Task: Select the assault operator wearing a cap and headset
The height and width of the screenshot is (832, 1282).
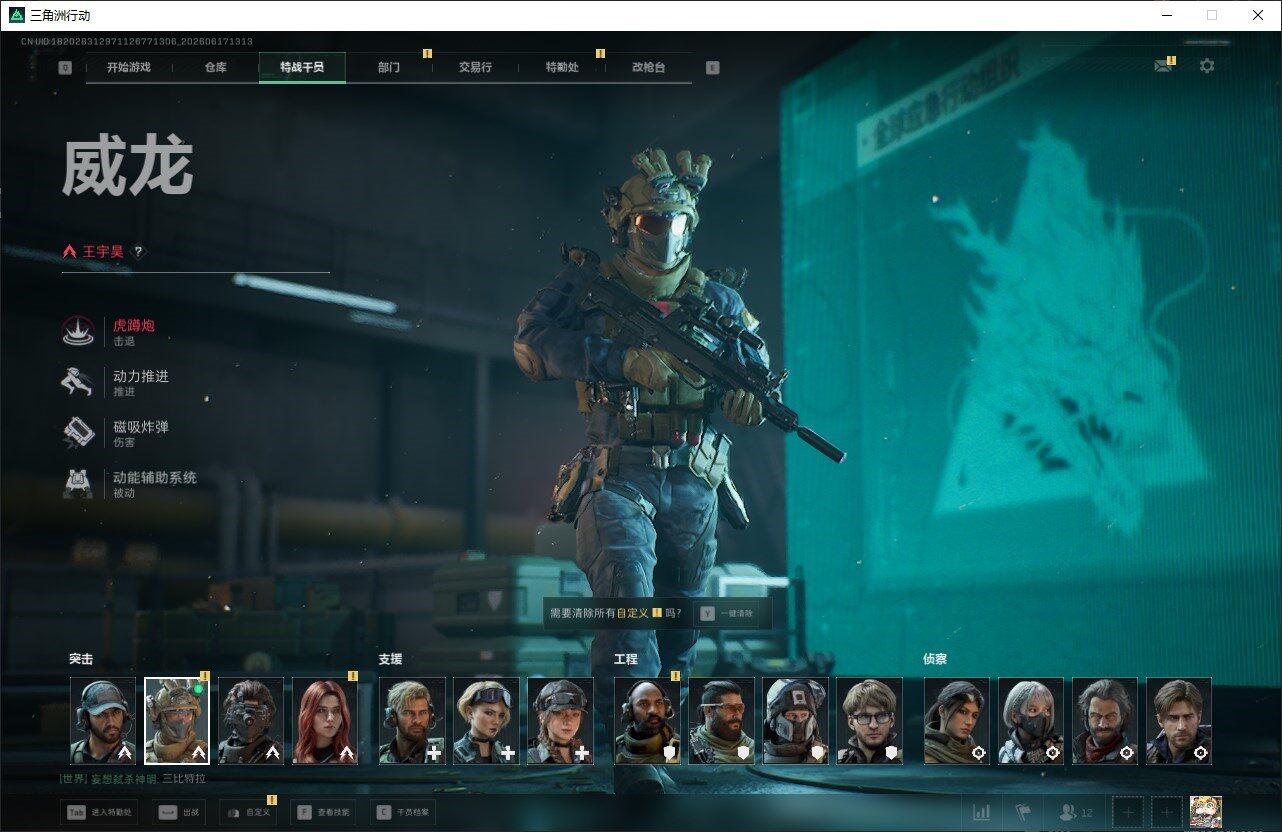Action: point(103,721)
